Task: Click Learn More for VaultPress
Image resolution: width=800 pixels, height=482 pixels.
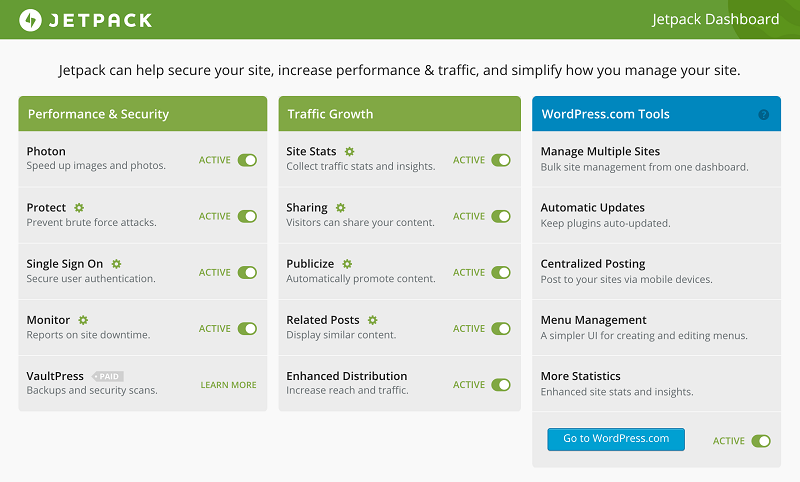Action: pyautogui.click(x=228, y=385)
